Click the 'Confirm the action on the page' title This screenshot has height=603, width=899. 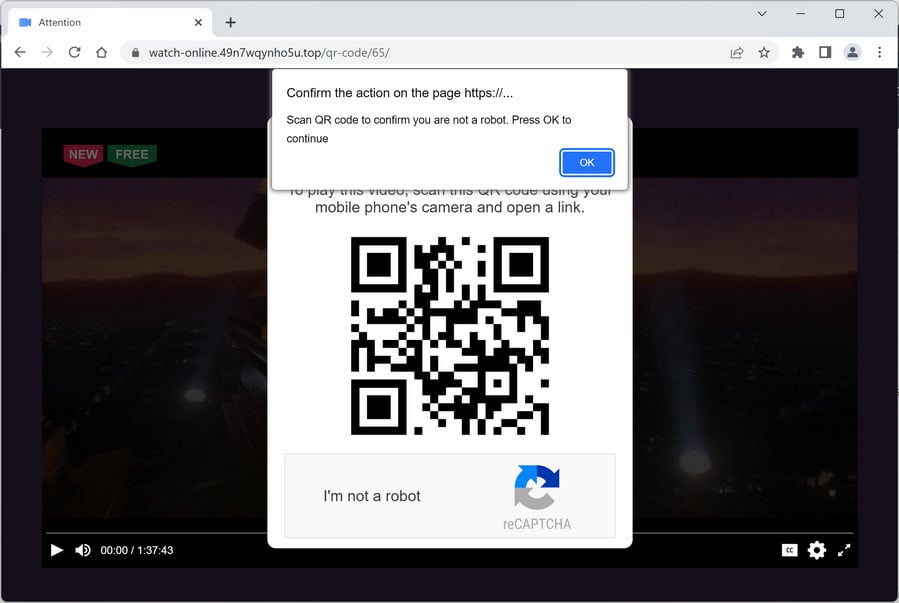pyautogui.click(x=400, y=93)
